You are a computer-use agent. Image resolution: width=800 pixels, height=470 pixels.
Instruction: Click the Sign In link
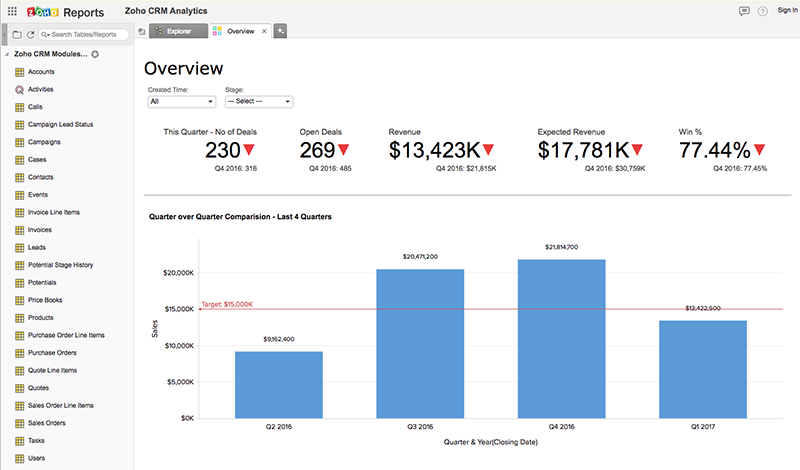tap(787, 10)
